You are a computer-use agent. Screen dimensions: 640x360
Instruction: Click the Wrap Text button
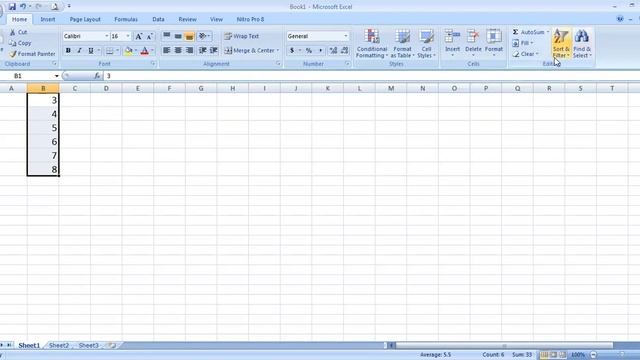(x=242, y=36)
